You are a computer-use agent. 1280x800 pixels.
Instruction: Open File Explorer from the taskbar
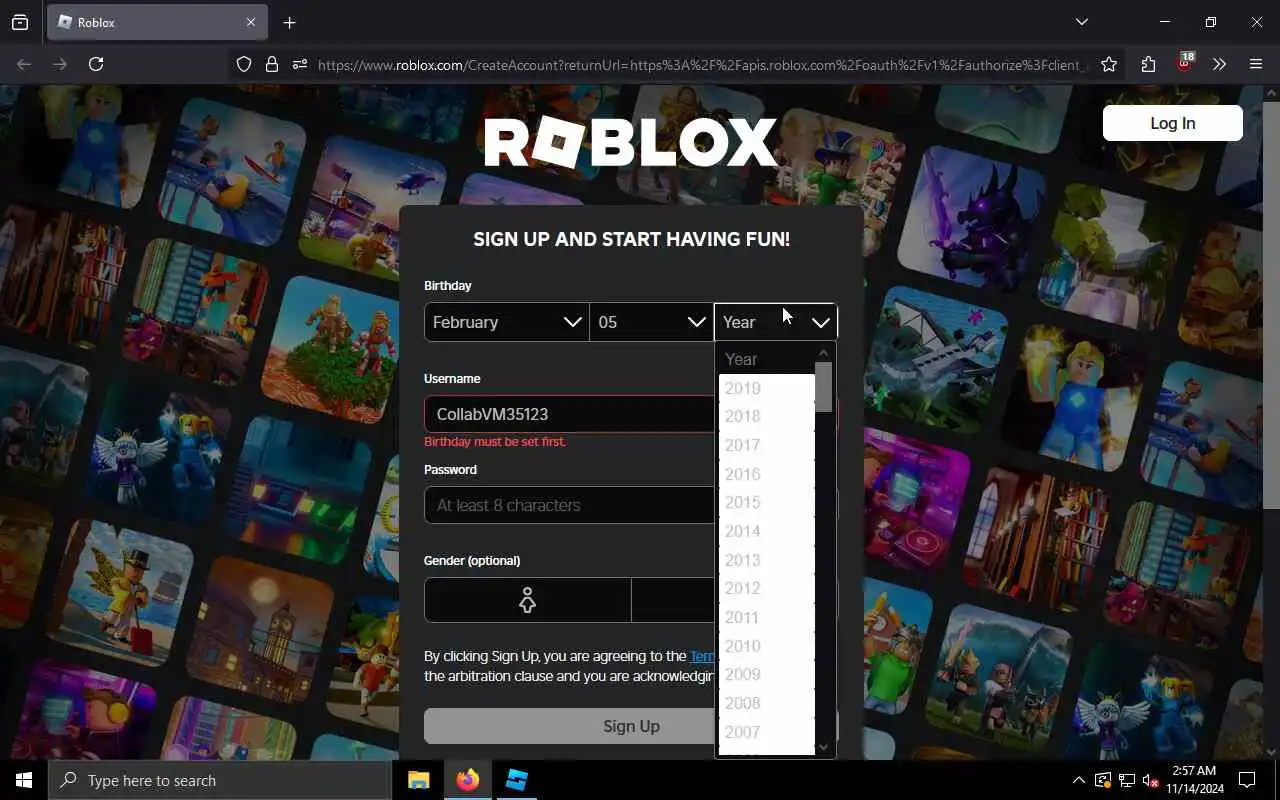[x=419, y=780]
